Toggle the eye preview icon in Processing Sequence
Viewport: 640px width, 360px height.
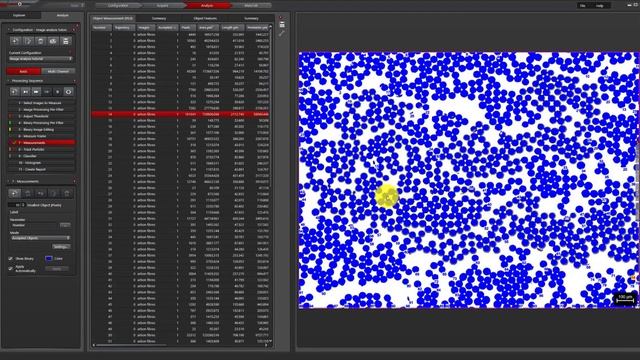(x=68, y=92)
